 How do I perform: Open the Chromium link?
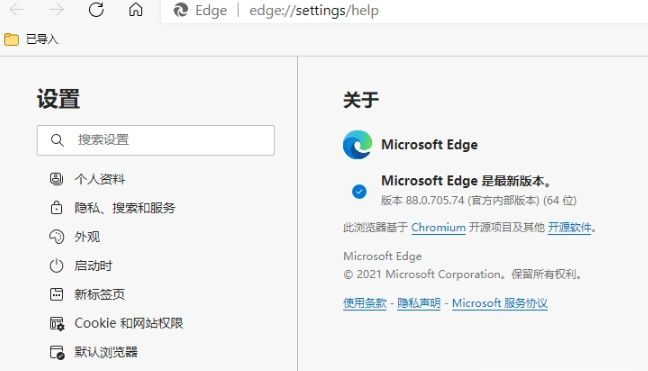(438, 227)
